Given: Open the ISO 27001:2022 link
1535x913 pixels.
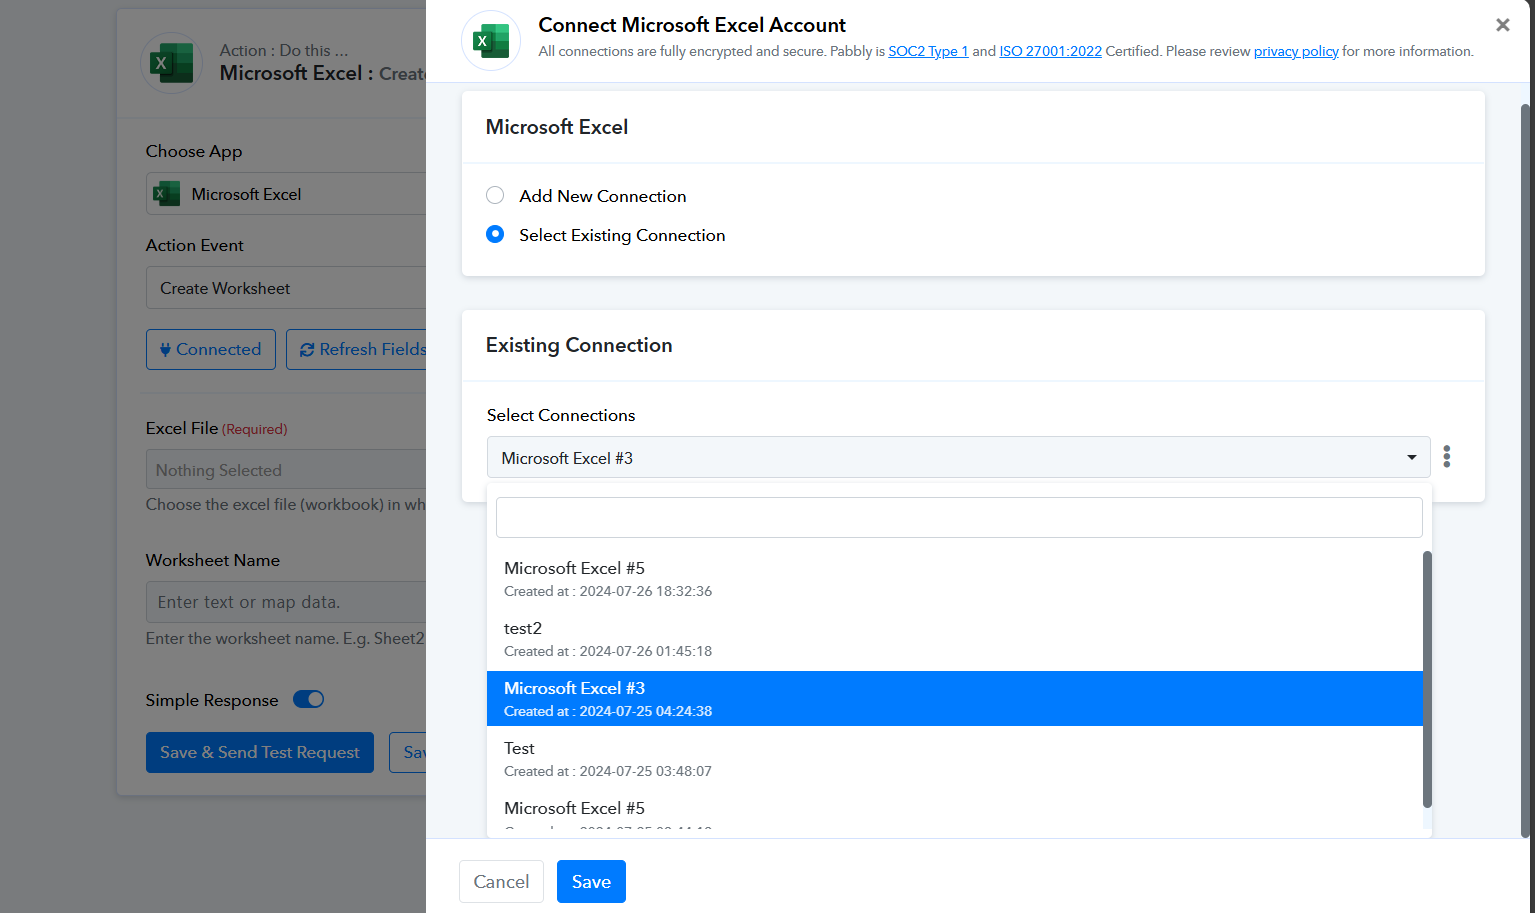Looking at the screenshot, I should tap(1050, 51).
